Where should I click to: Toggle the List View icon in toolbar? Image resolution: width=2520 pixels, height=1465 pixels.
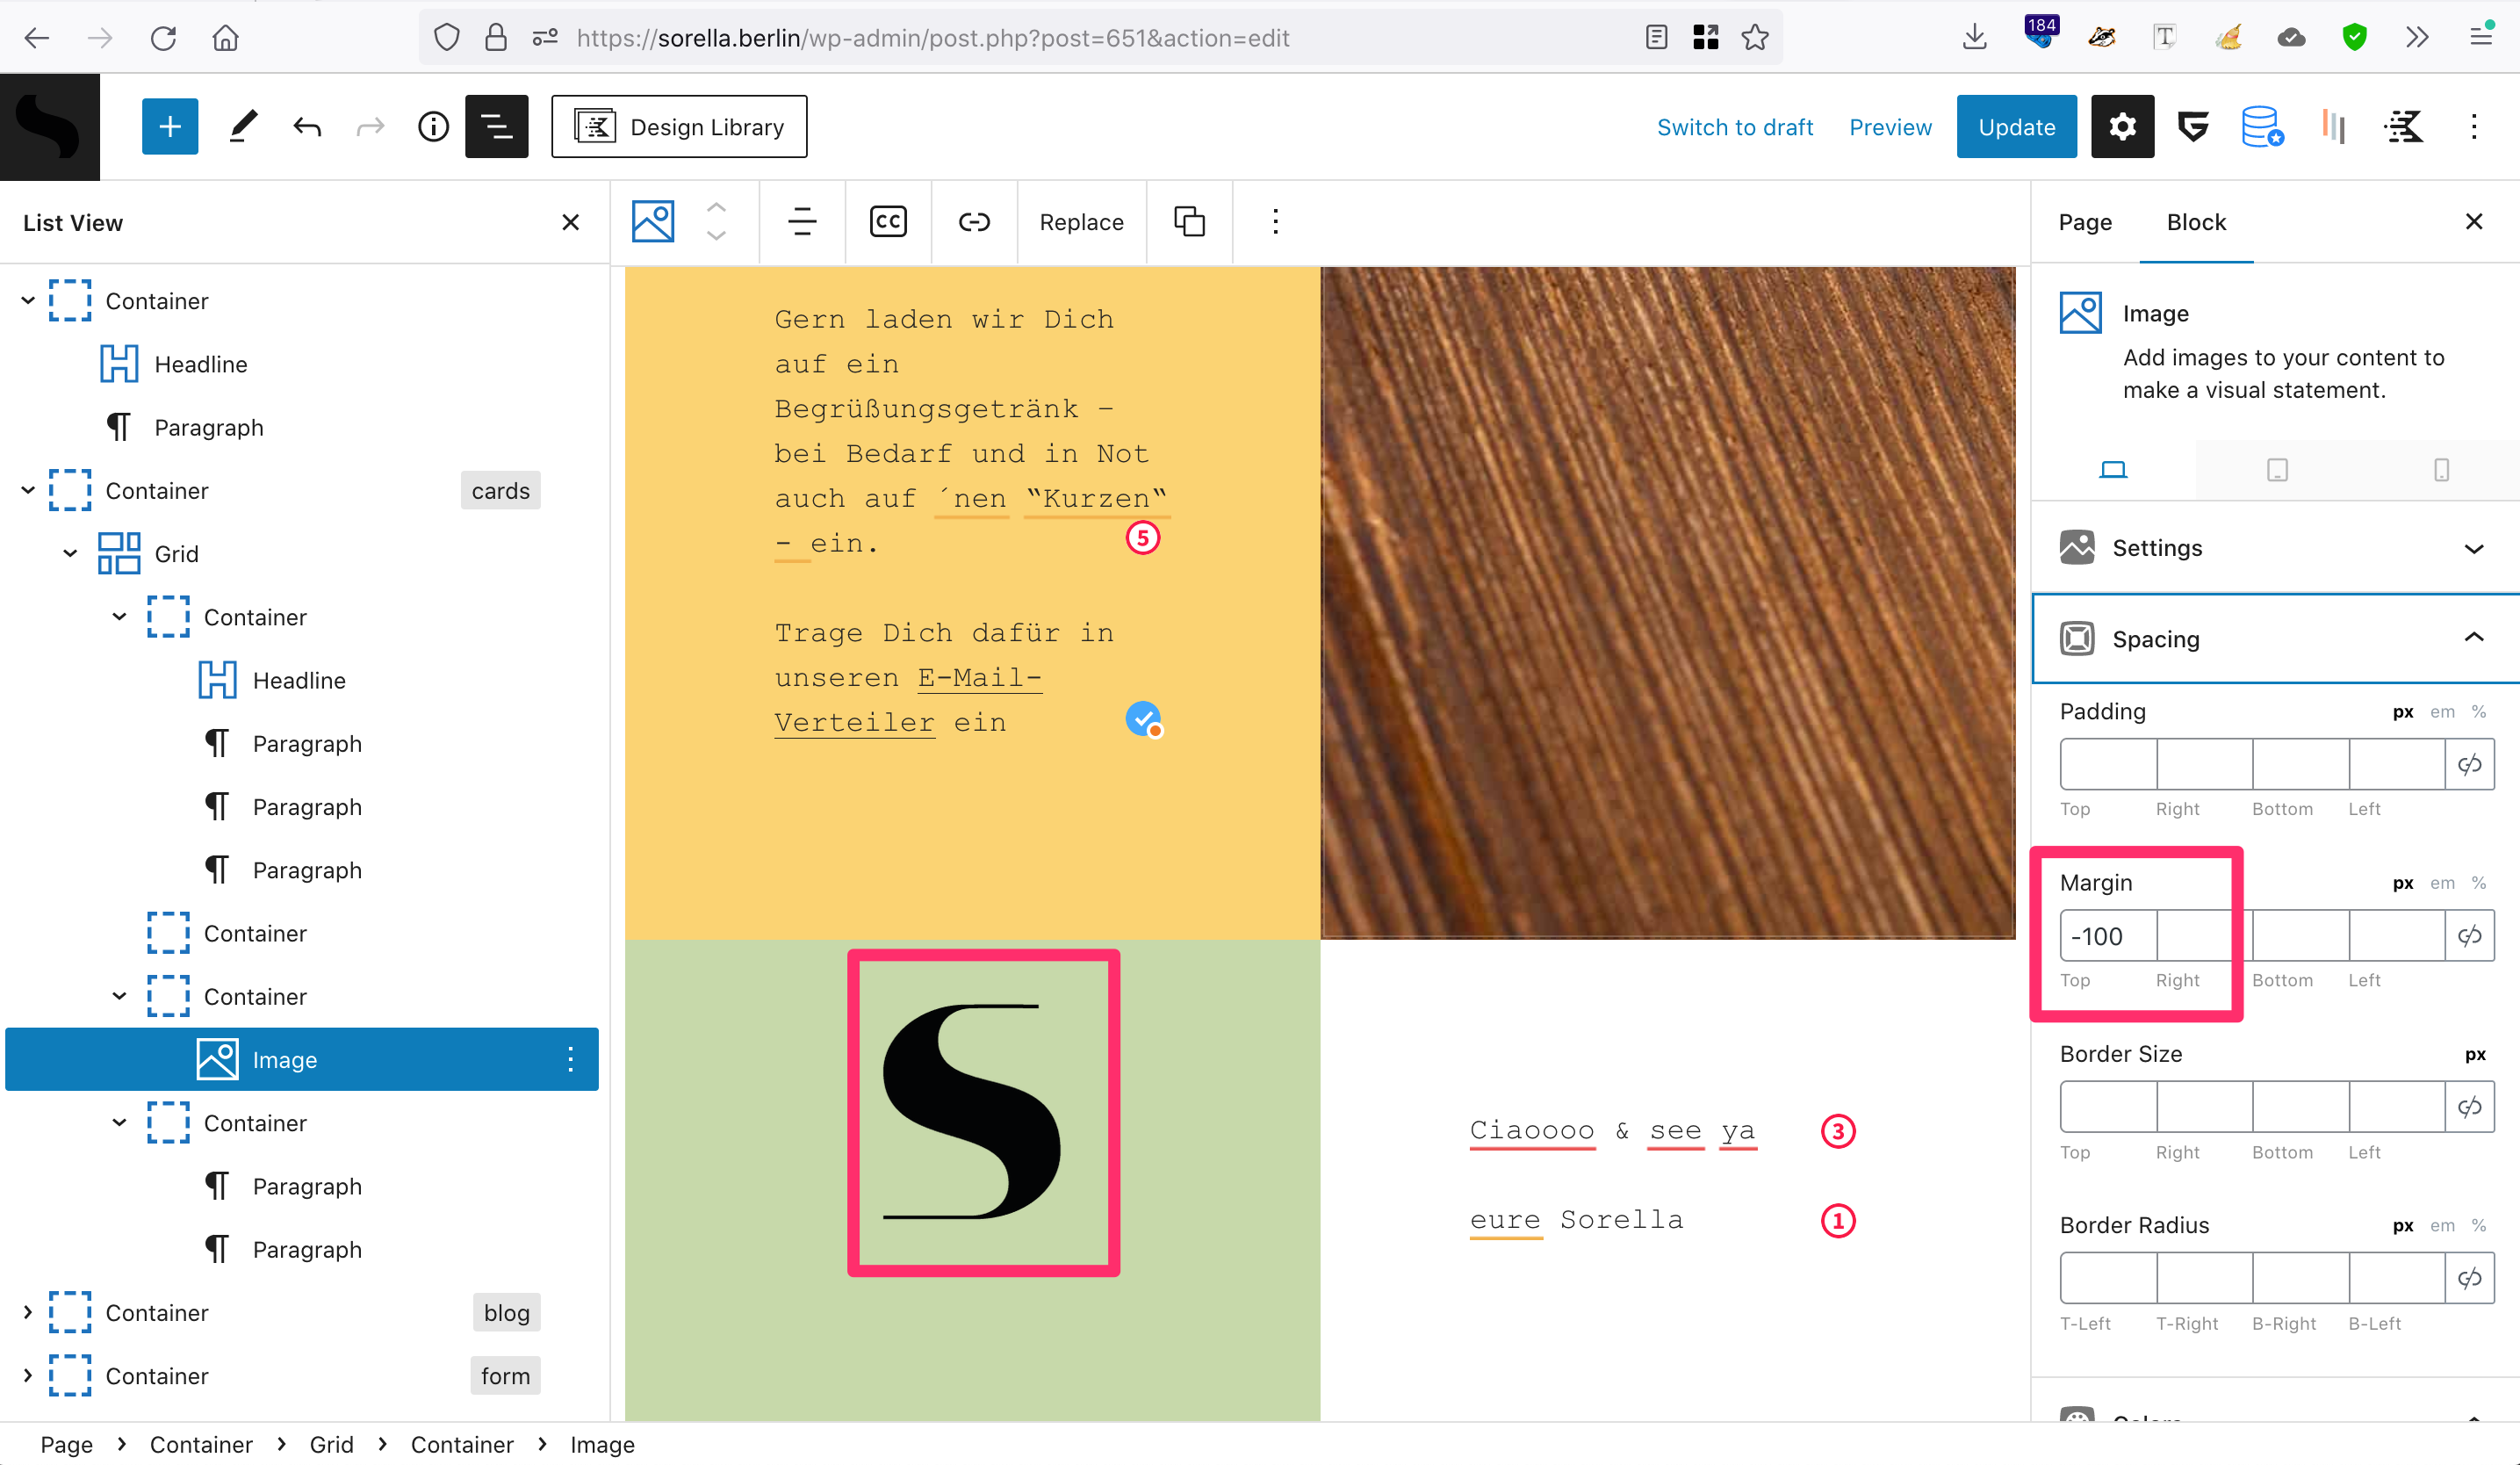[x=496, y=127]
